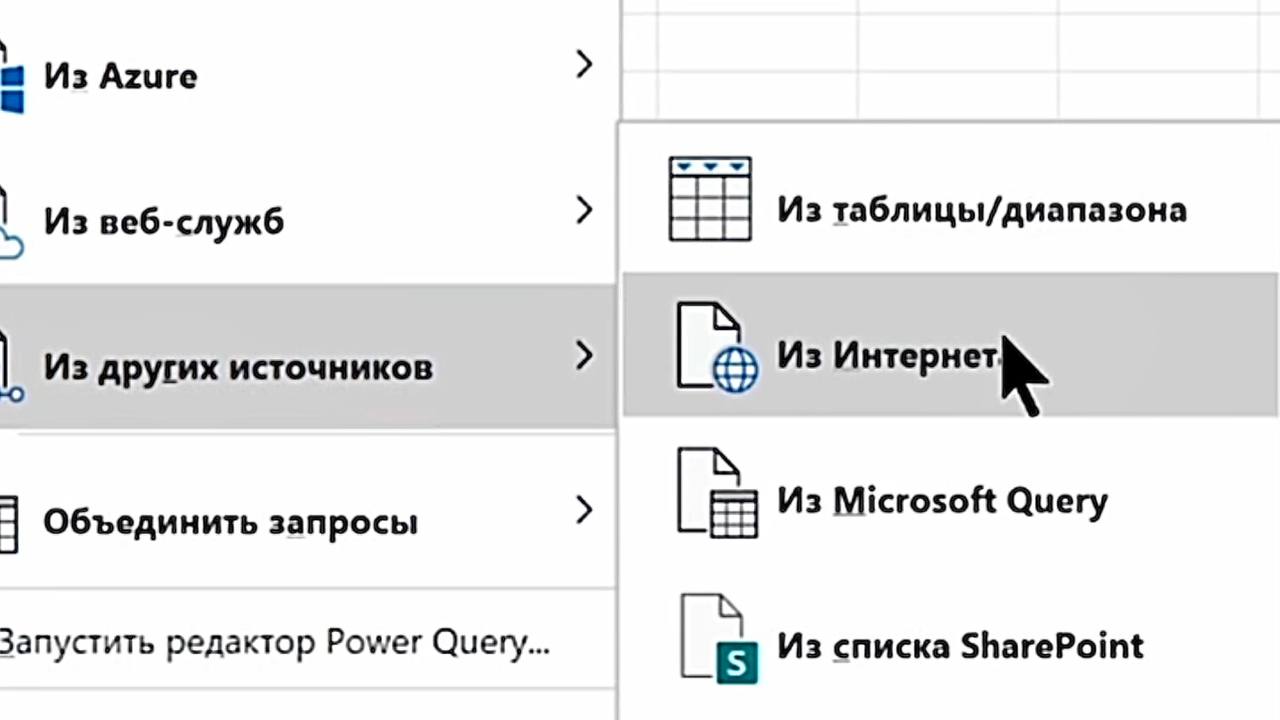
Task: Launch Запустить редактор Power Query
Action: pos(275,642)
